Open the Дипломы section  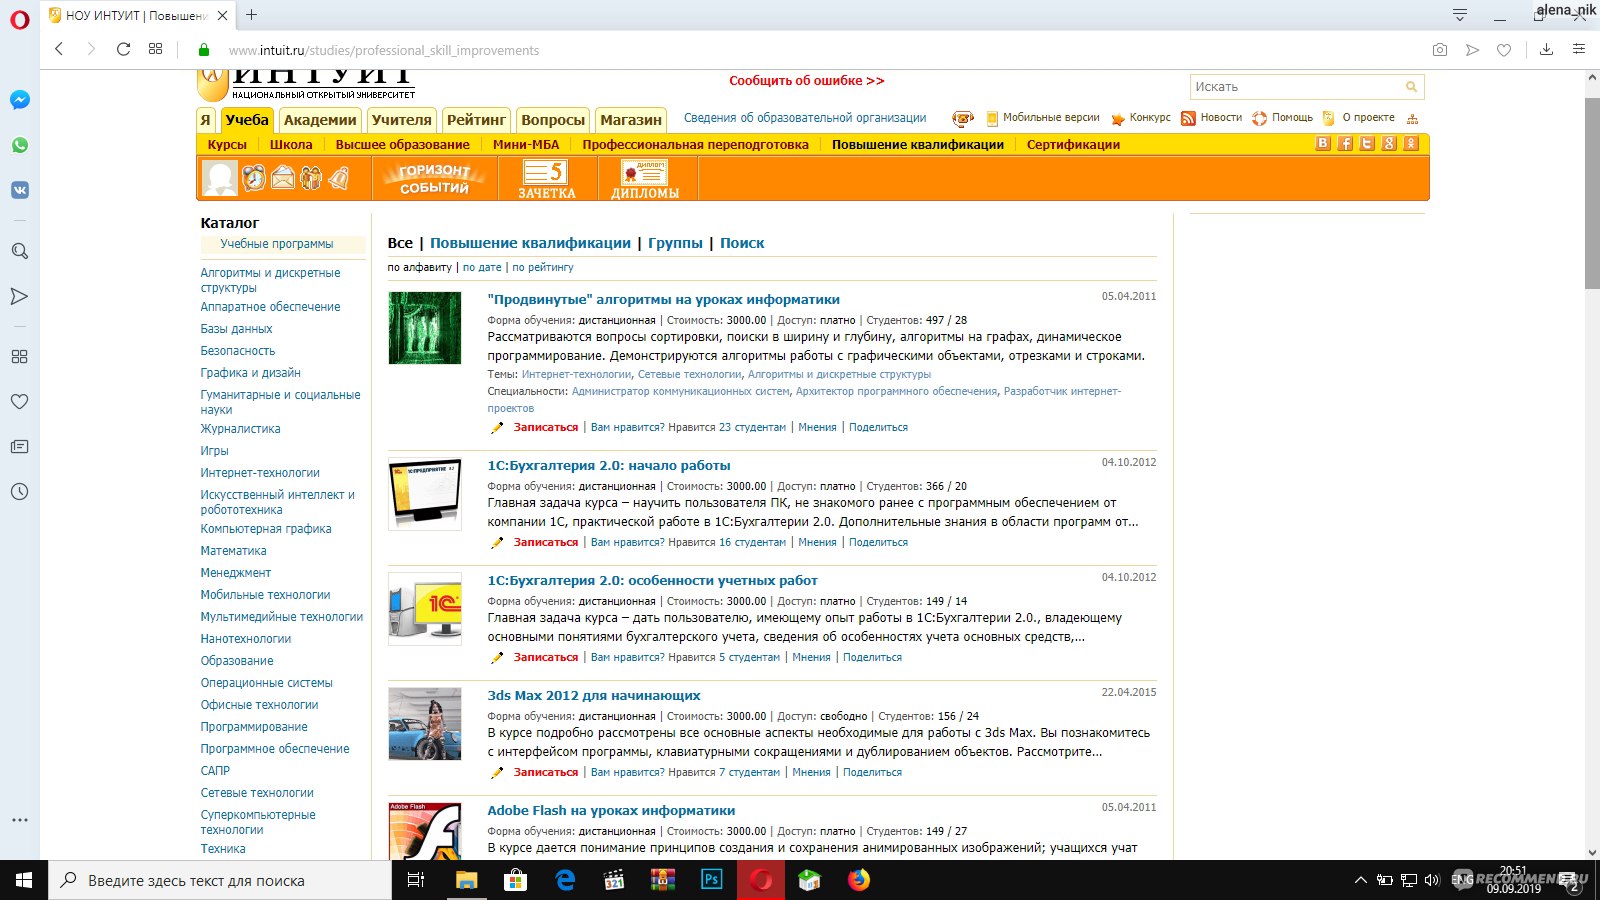coord(645,179)
